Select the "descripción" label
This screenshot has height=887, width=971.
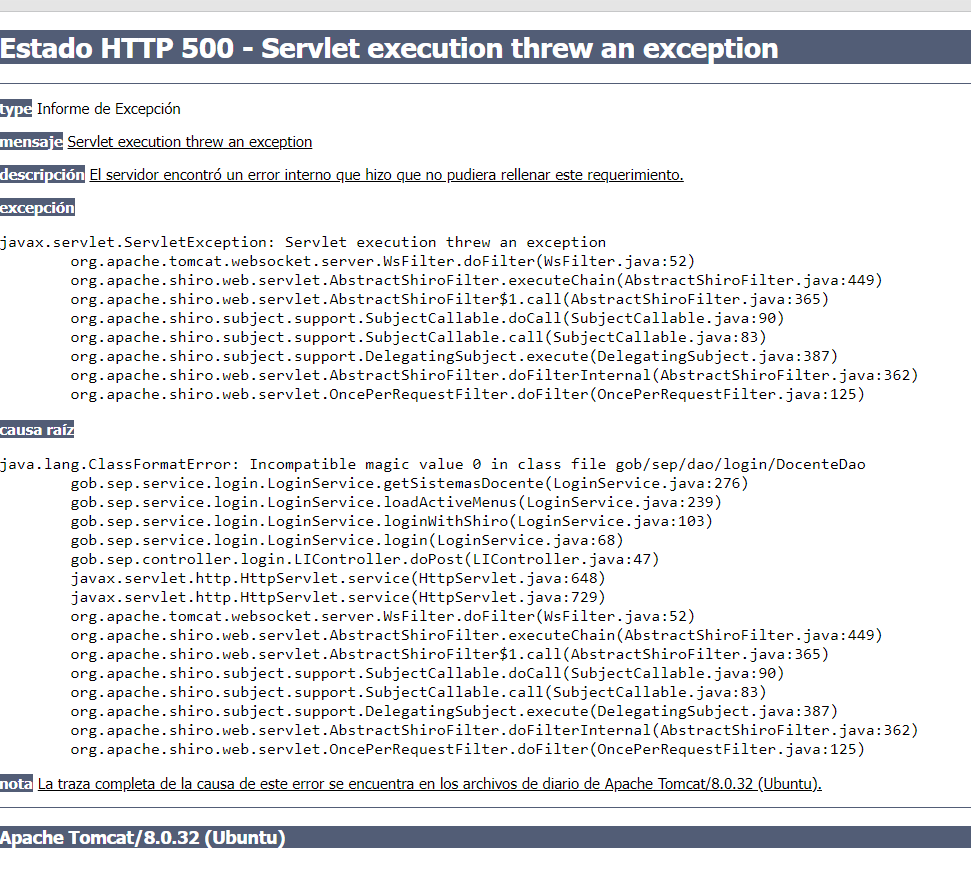pos(42,175)
